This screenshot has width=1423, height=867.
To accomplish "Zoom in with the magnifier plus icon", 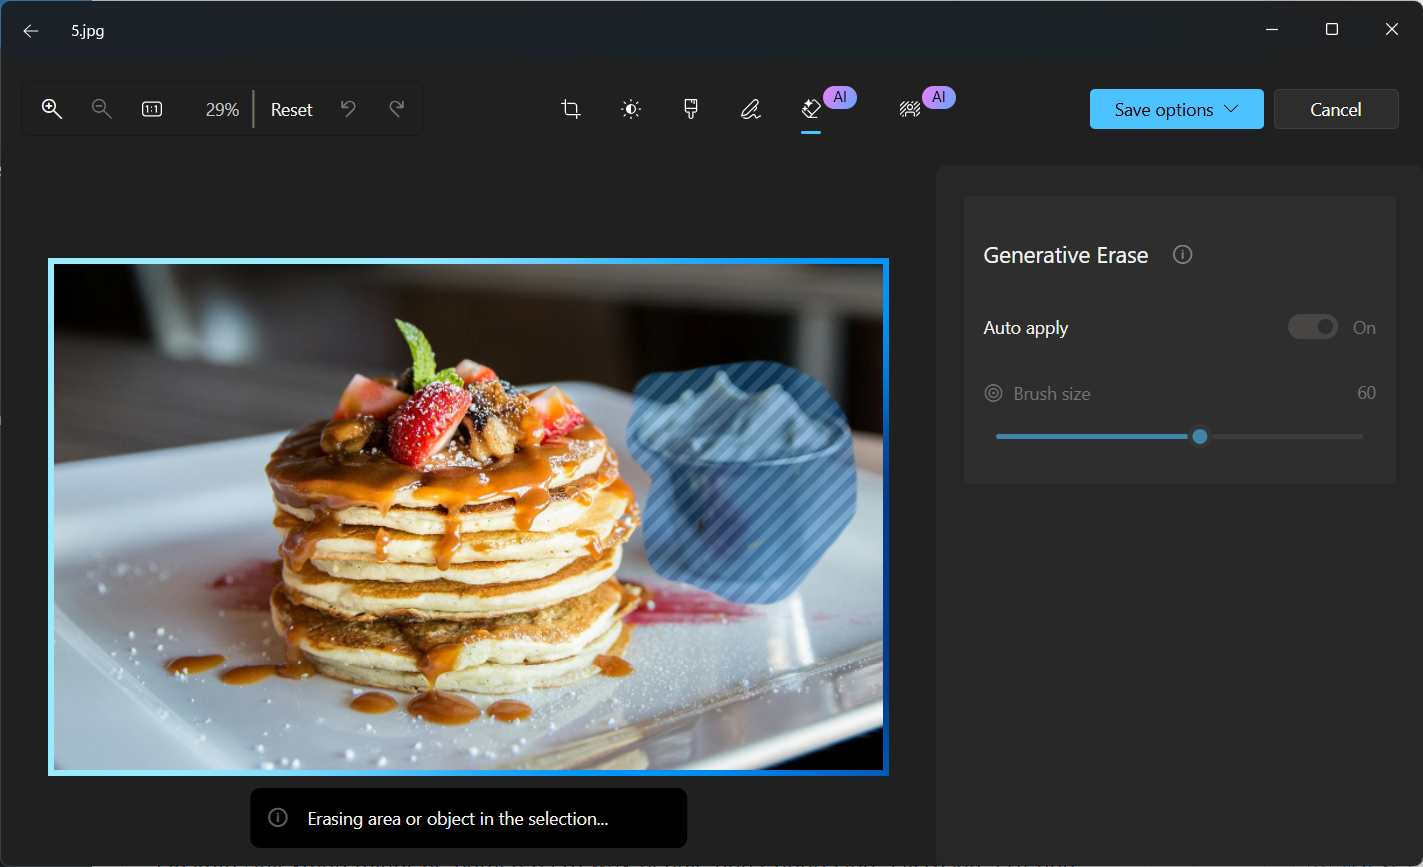I will pos(52,109).
